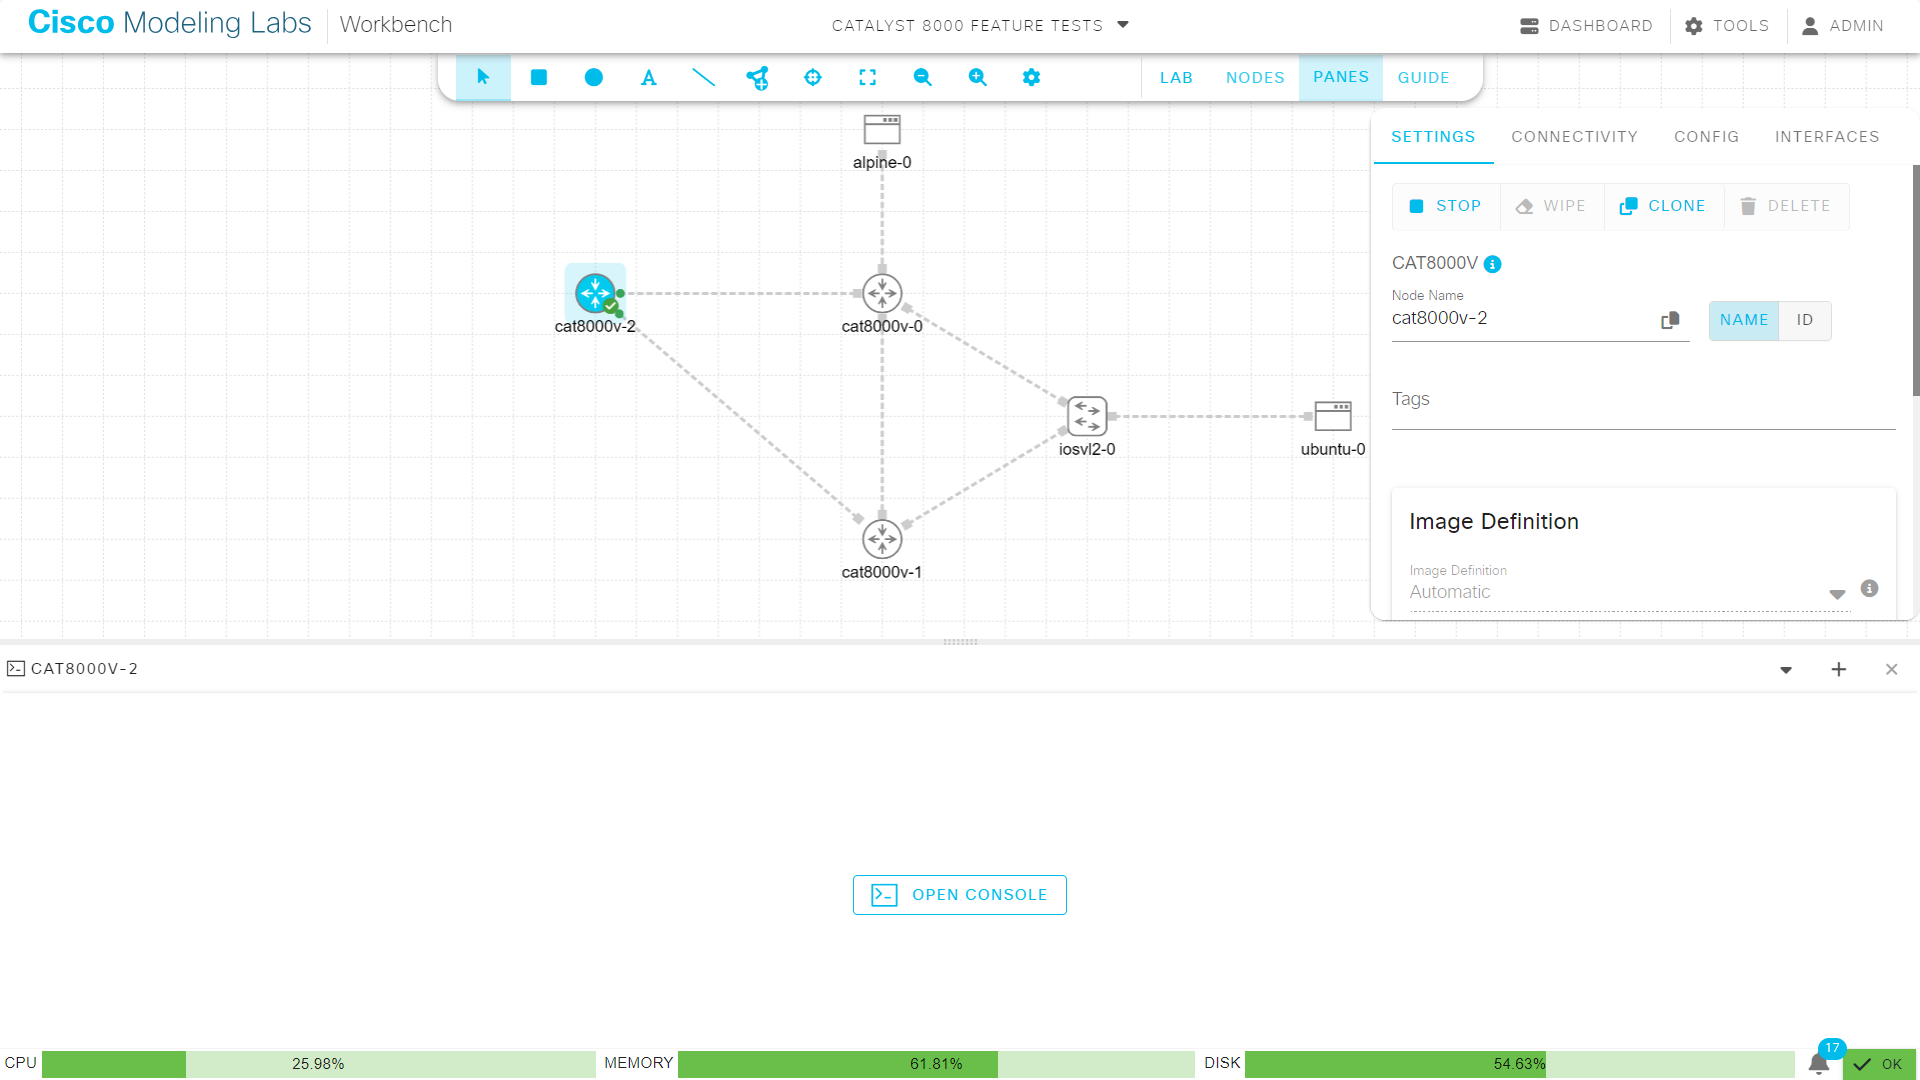Click OPEN CONSOLE for cat8000v-2
The height and width of the screenshot is (1080, 1920).
959,894
